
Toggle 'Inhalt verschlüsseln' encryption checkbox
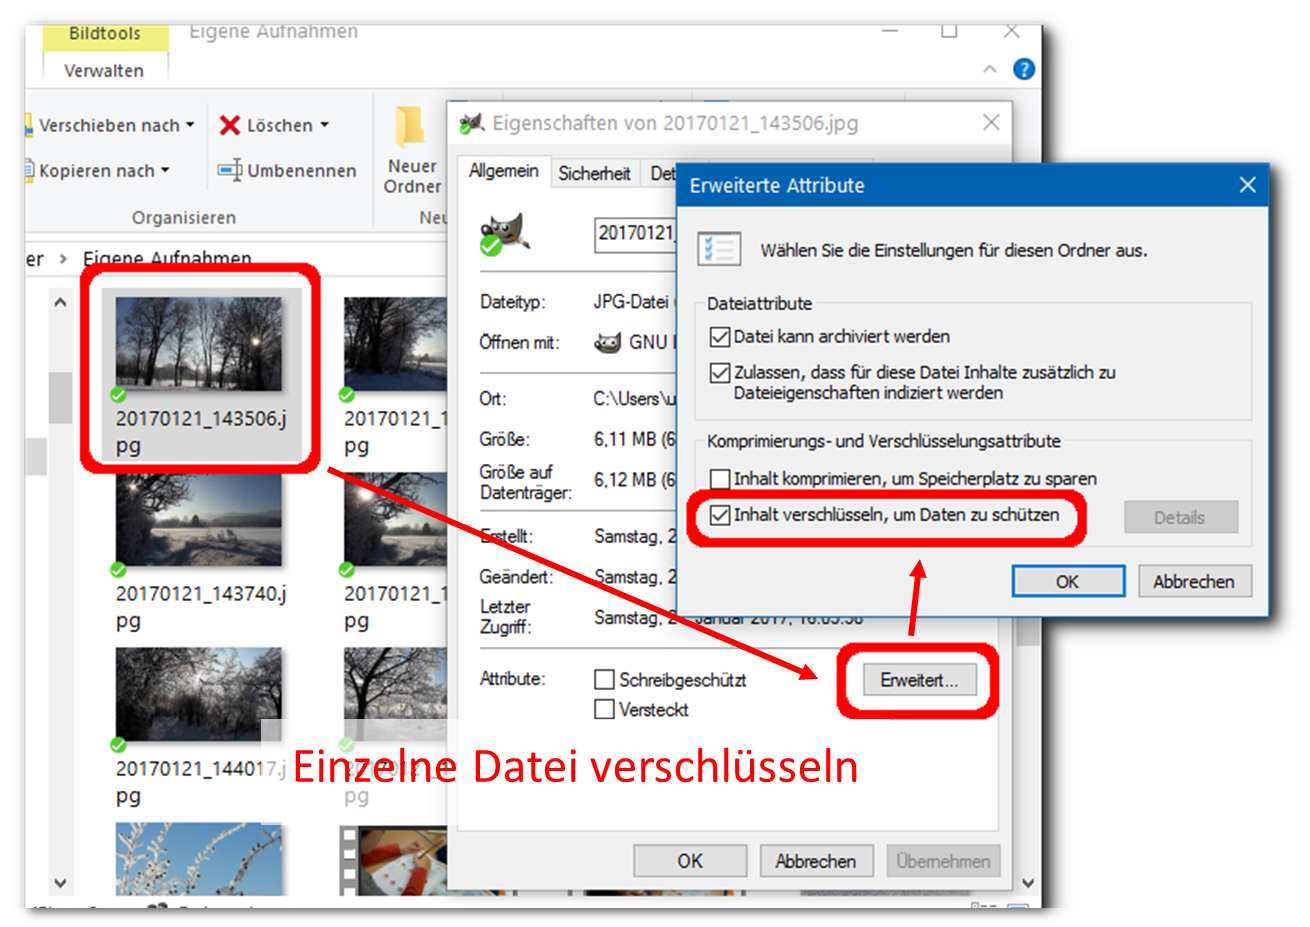(719, 516)
